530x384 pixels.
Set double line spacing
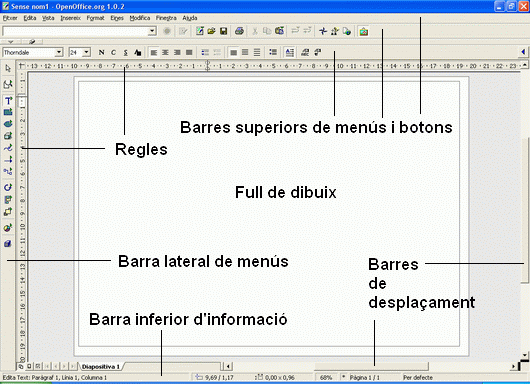(257, 52)
